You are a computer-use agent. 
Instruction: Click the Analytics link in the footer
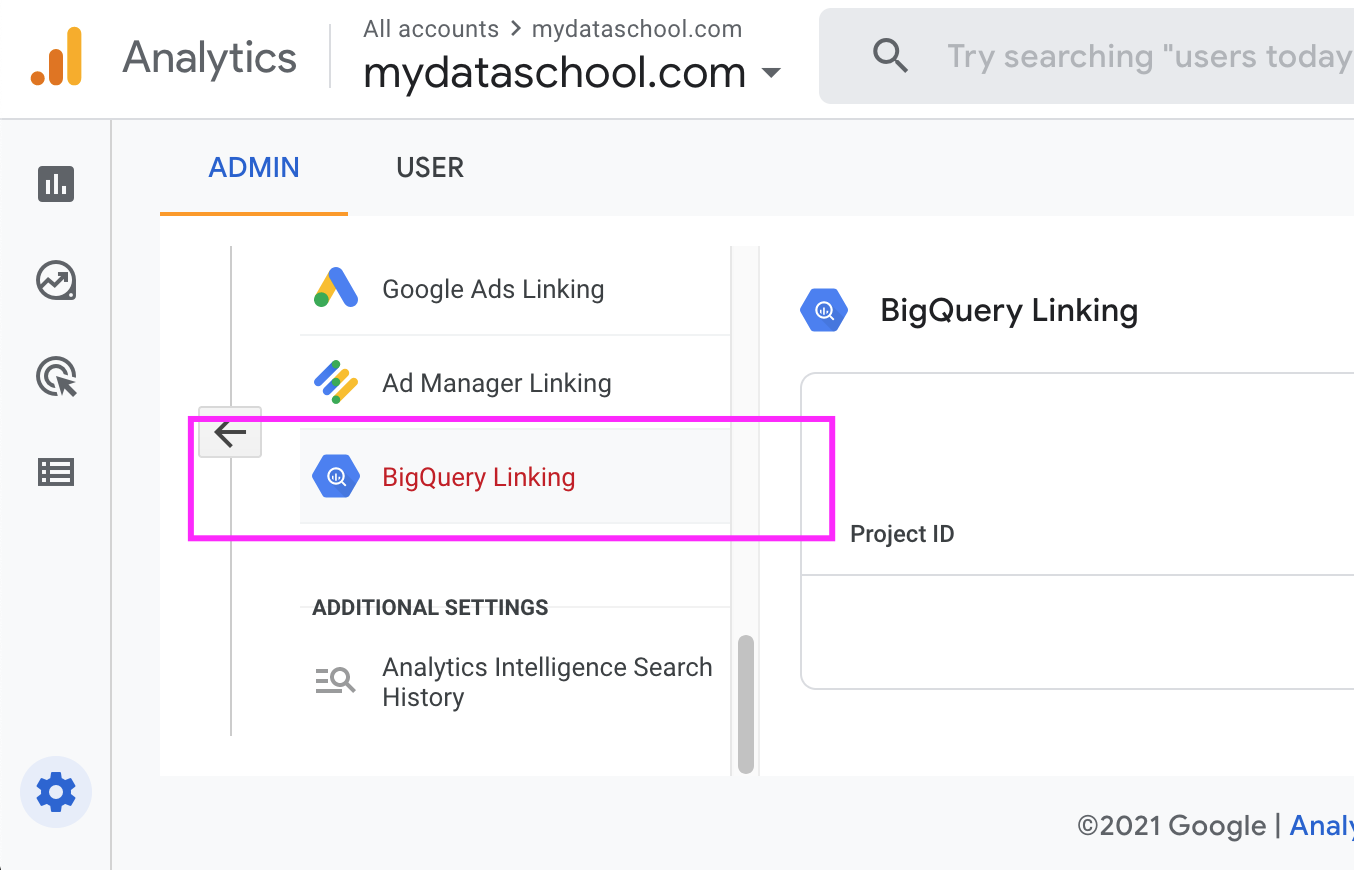1322,825
